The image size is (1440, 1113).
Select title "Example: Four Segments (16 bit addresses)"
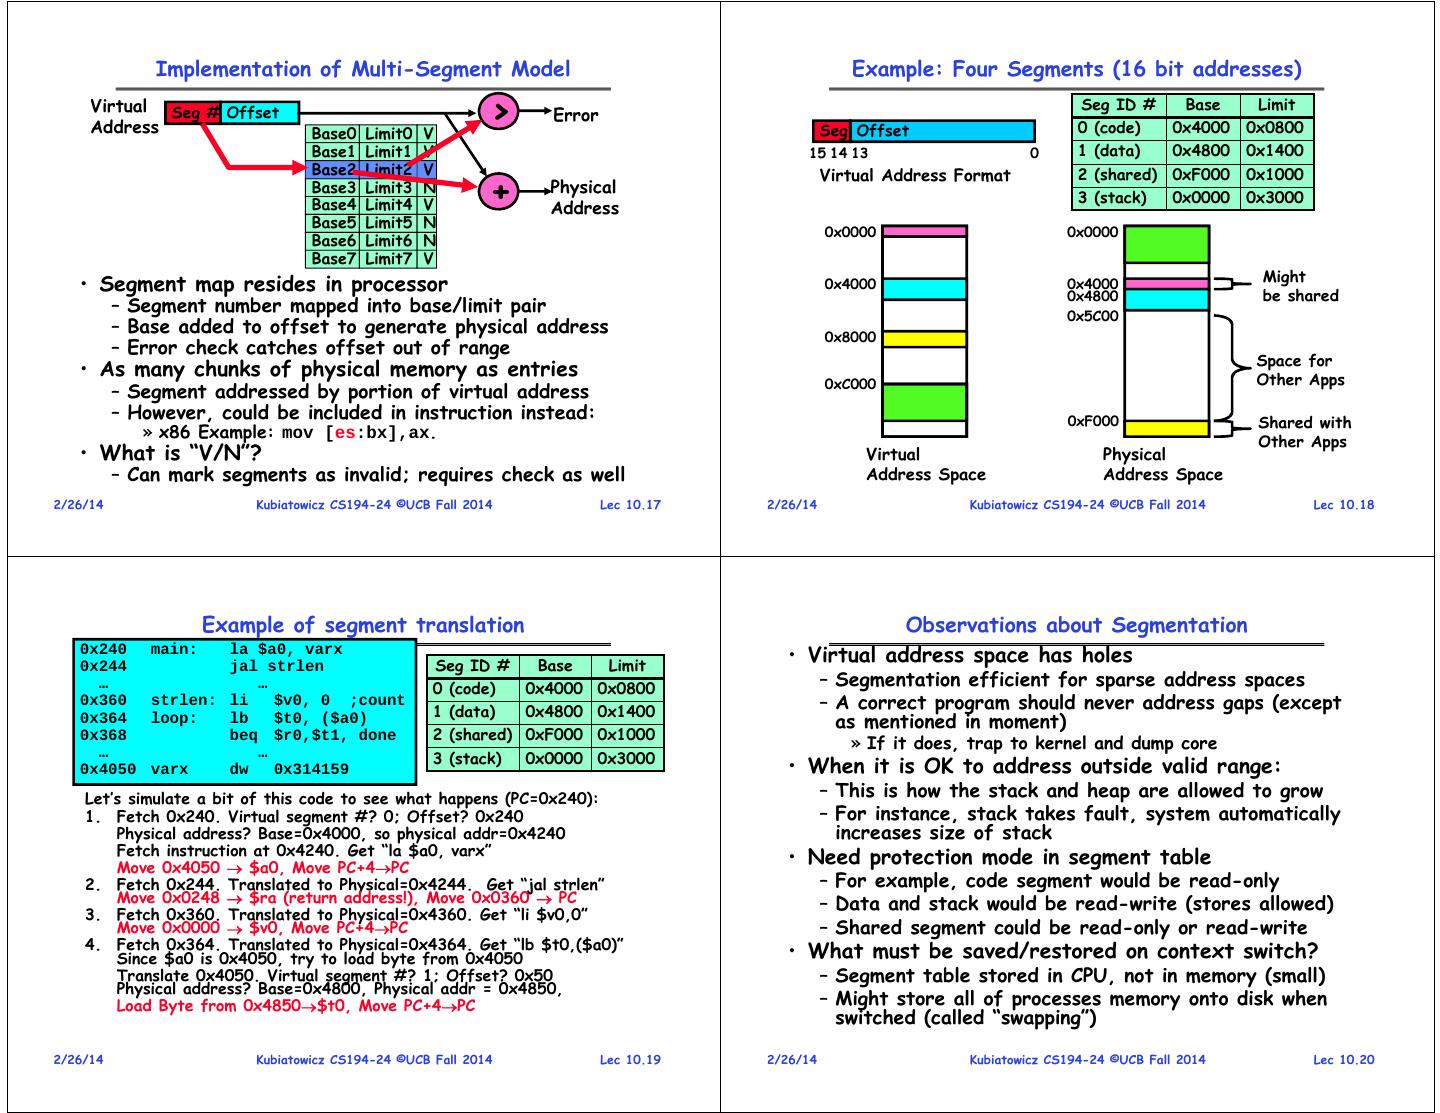(x=1077, y=69)
